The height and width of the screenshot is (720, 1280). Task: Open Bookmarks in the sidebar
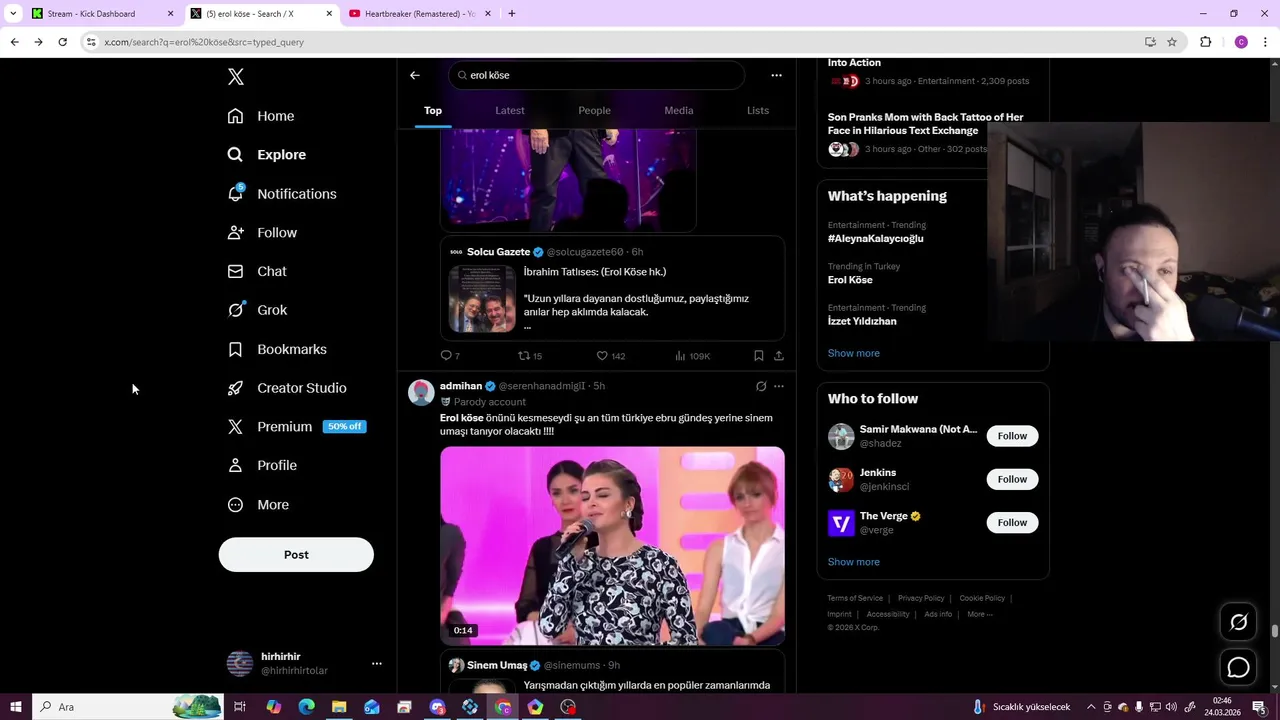pos(277,349)
